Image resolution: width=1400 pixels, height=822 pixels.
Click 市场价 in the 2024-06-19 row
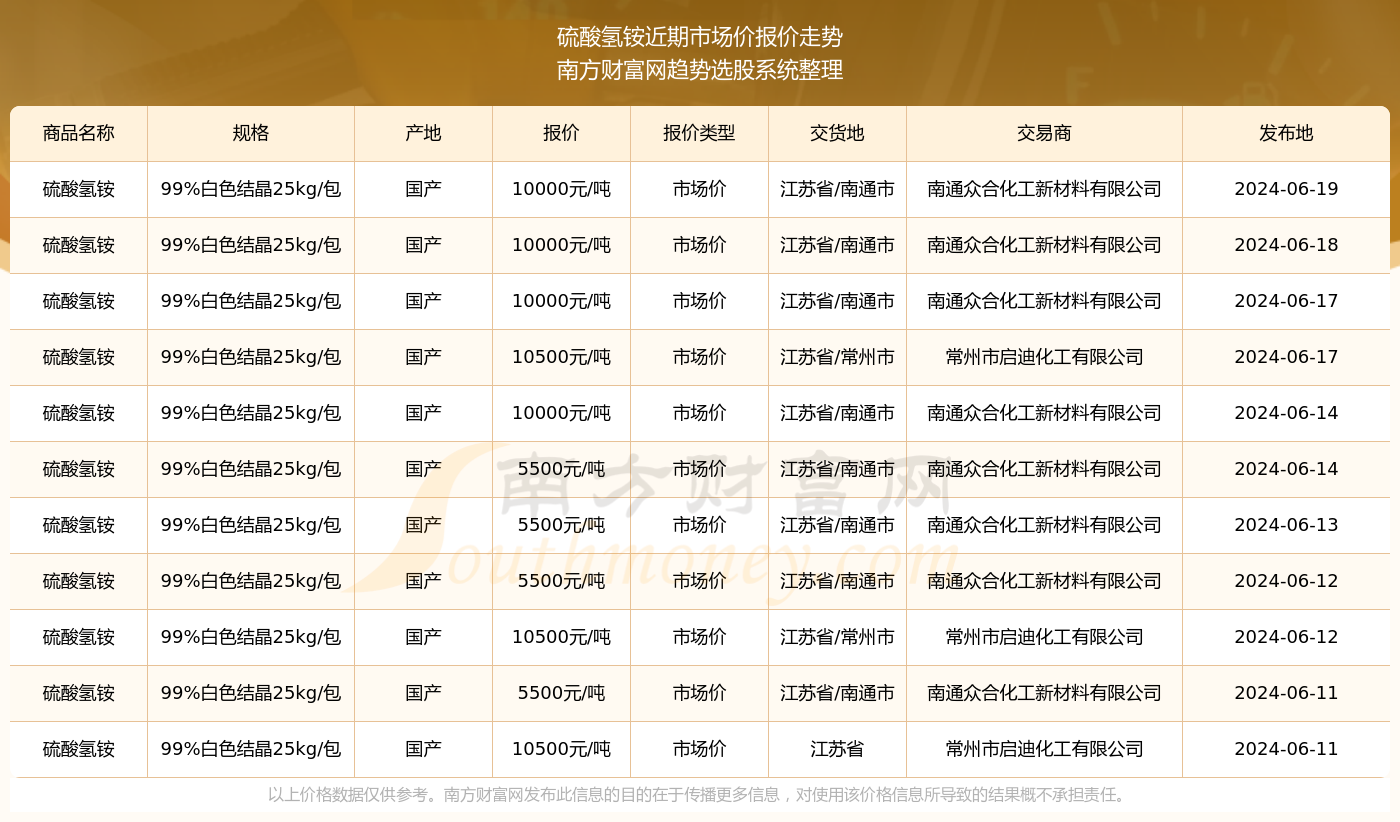point(699,189)
